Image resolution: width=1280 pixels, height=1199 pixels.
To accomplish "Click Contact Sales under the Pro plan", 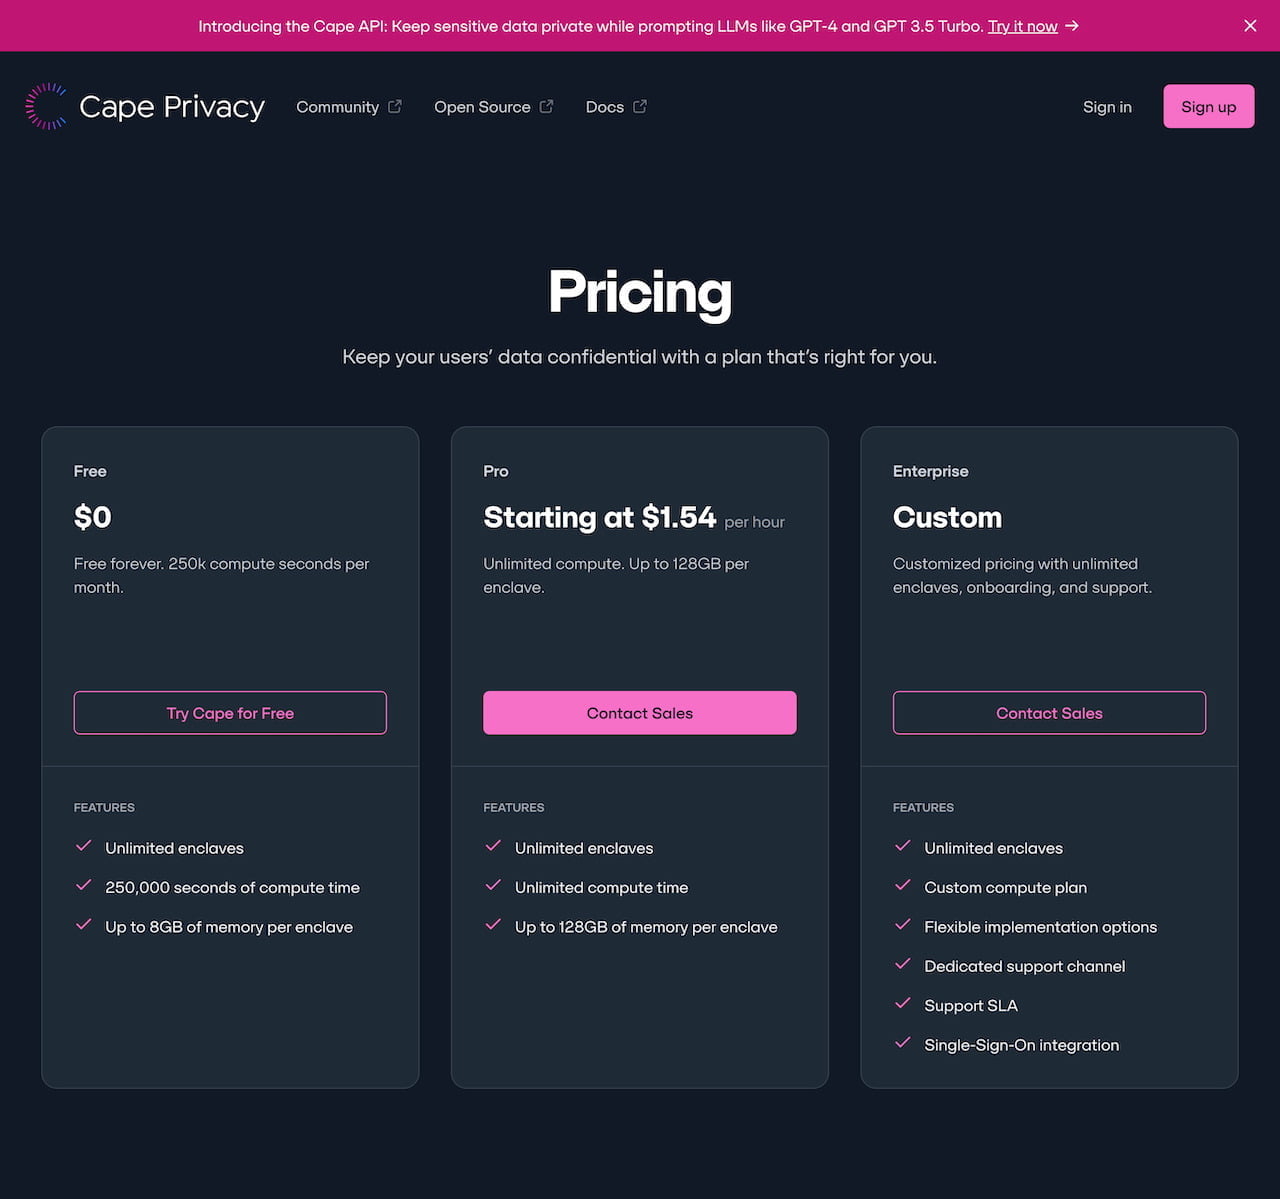I will (639, 713).
